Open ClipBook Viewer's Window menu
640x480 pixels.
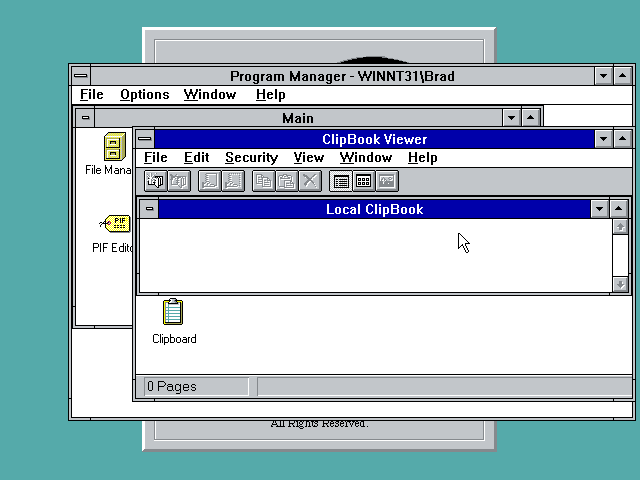(366, 158)
